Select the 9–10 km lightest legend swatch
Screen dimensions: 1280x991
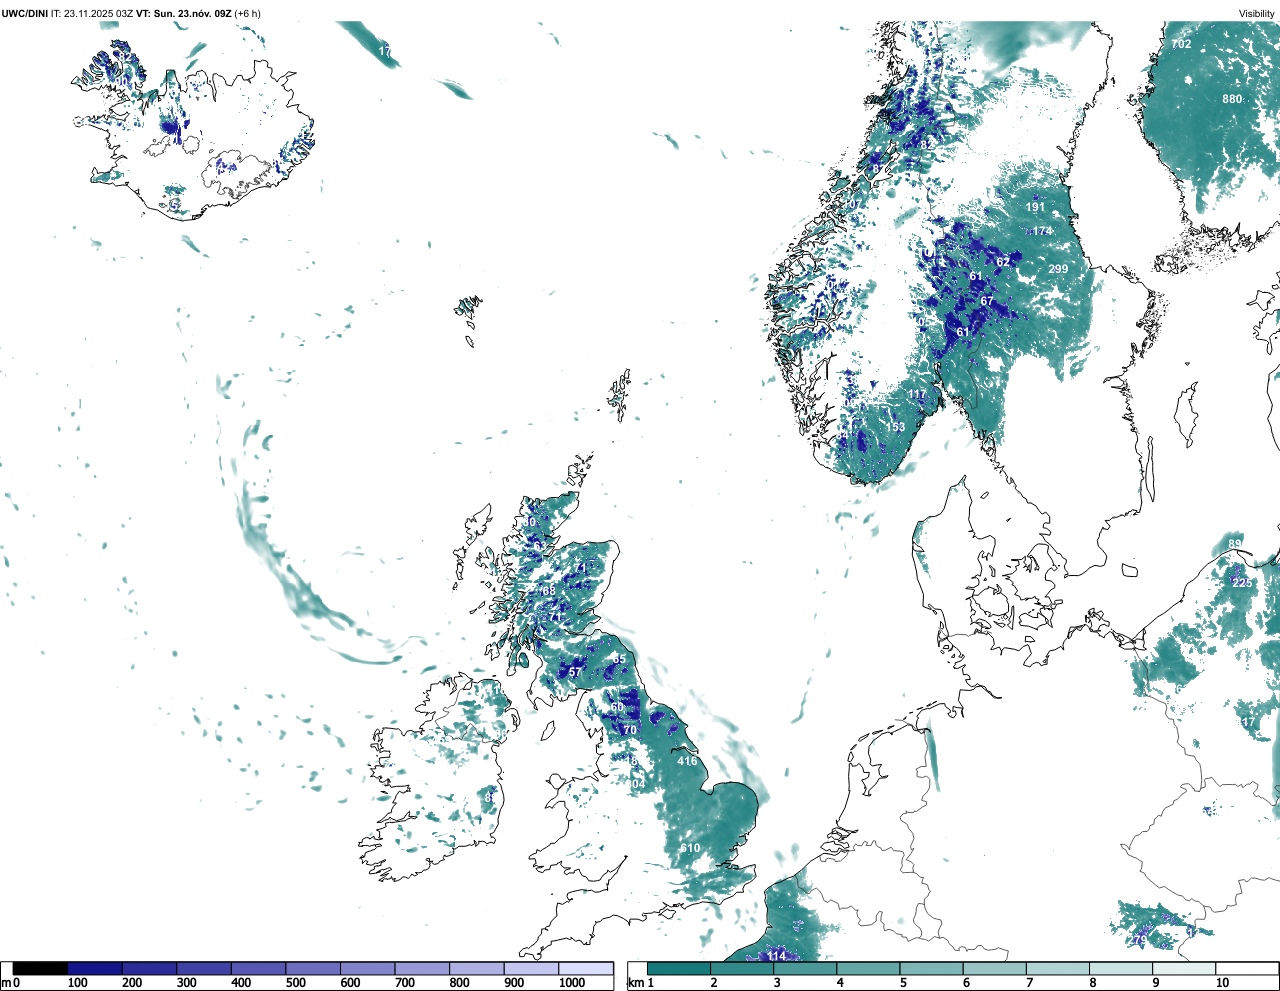pos(1184,968)
